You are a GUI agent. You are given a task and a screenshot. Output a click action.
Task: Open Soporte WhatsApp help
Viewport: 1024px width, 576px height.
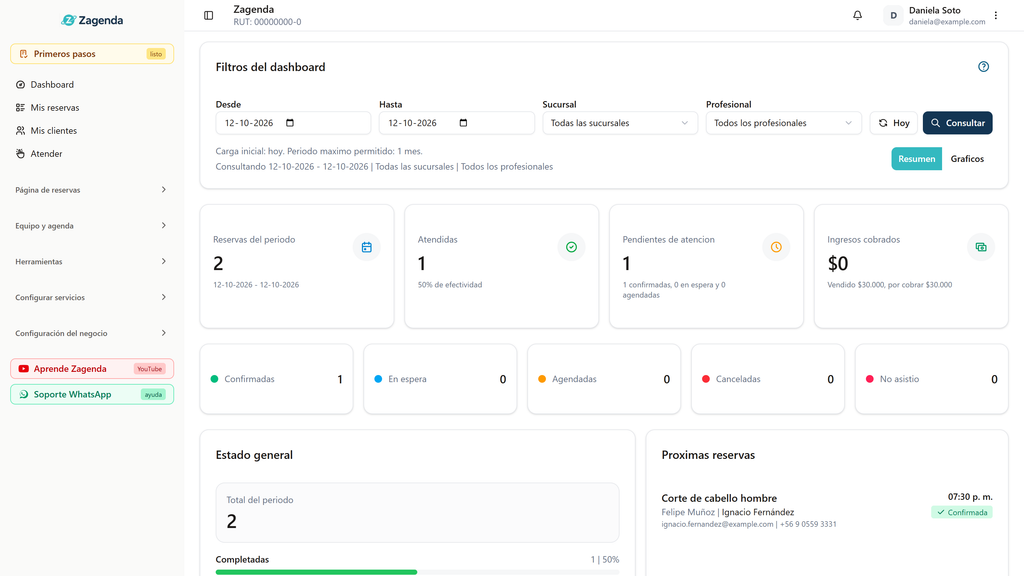92,394
